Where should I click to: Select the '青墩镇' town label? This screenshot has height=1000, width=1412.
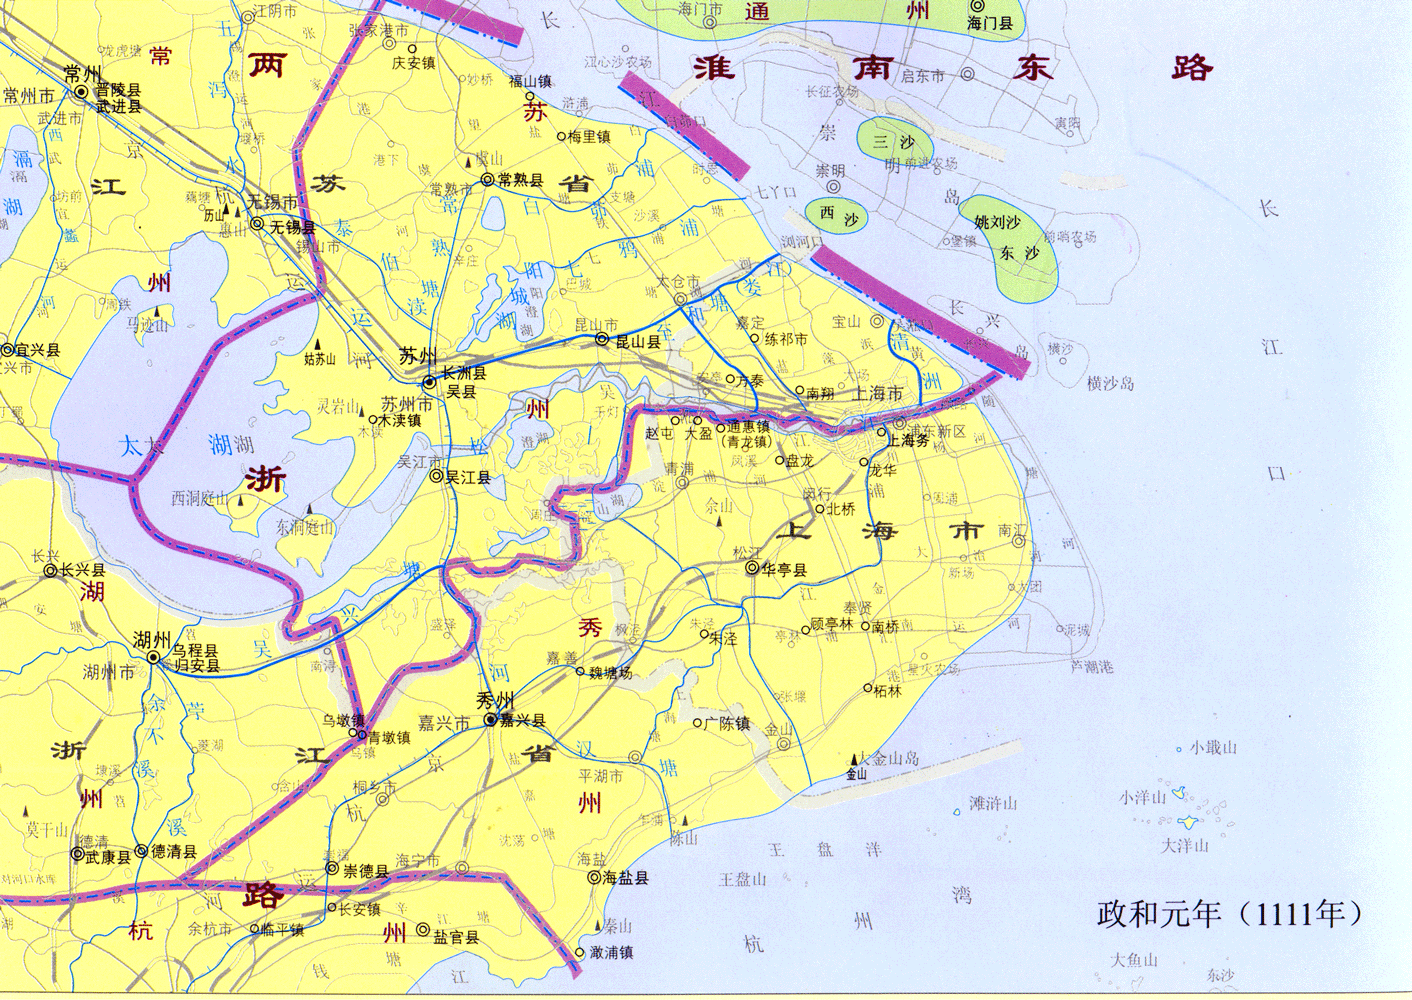point(389,738)
